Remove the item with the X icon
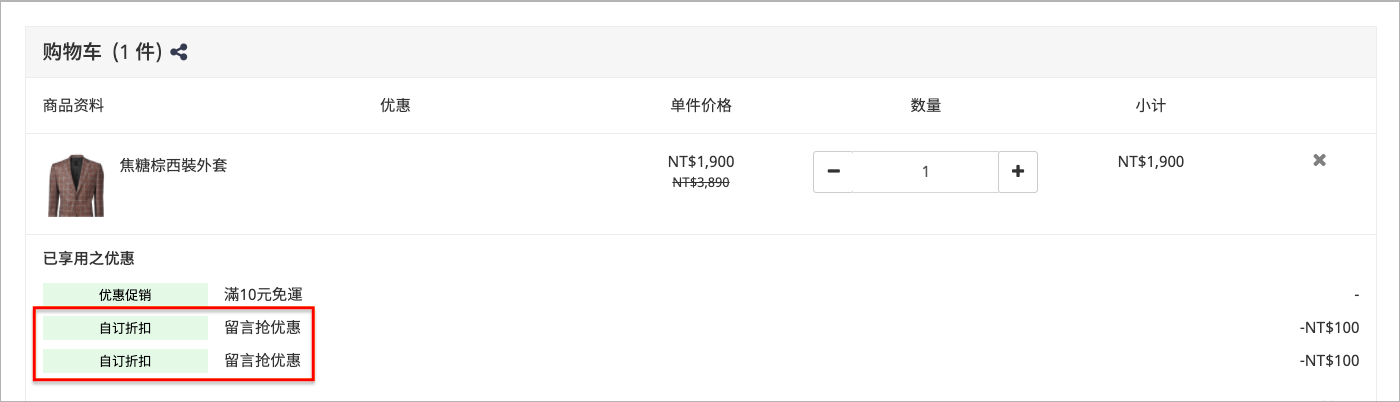 pyautogui.click(x=1319, y=160)
